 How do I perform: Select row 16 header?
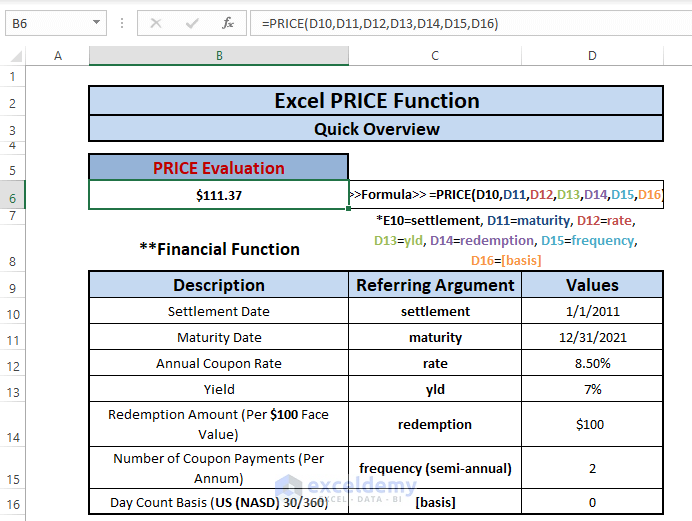12,504
